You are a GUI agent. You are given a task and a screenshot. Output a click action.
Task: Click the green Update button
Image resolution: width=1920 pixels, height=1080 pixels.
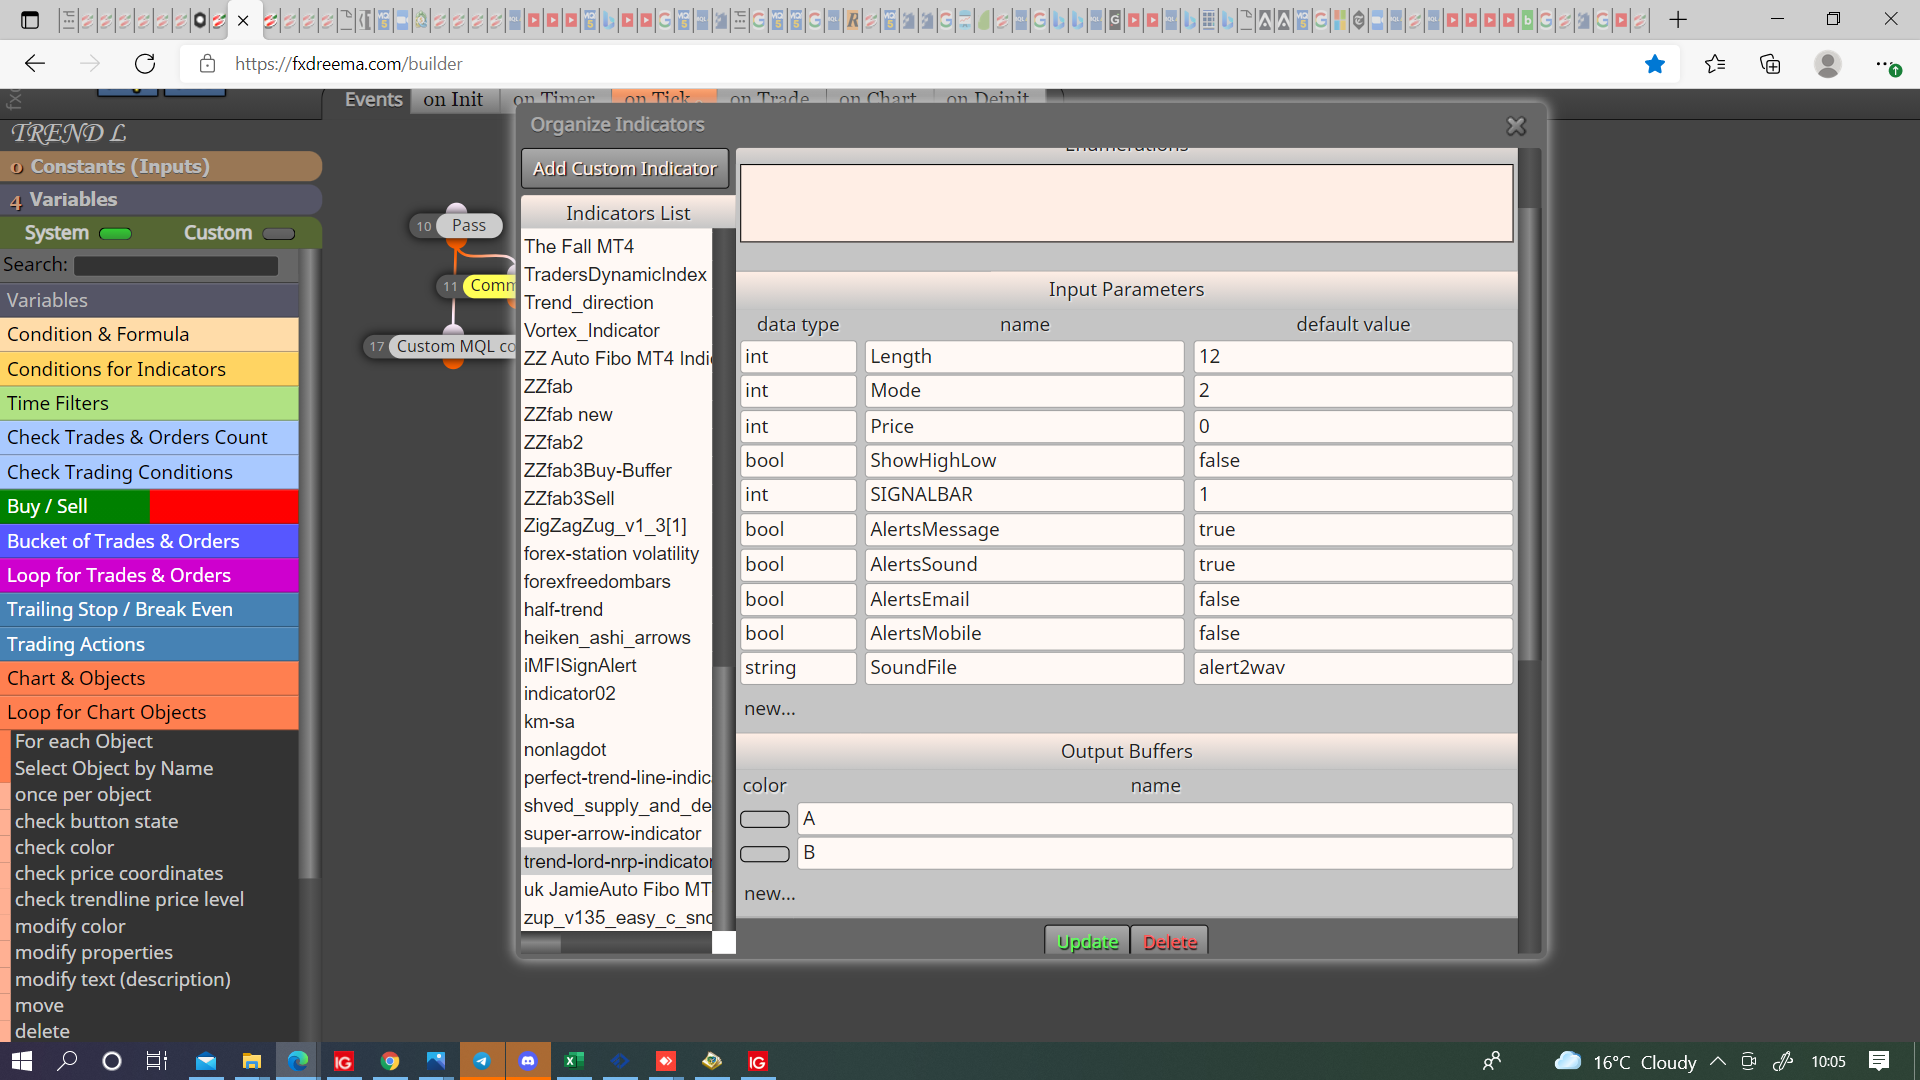[1087, 941]
